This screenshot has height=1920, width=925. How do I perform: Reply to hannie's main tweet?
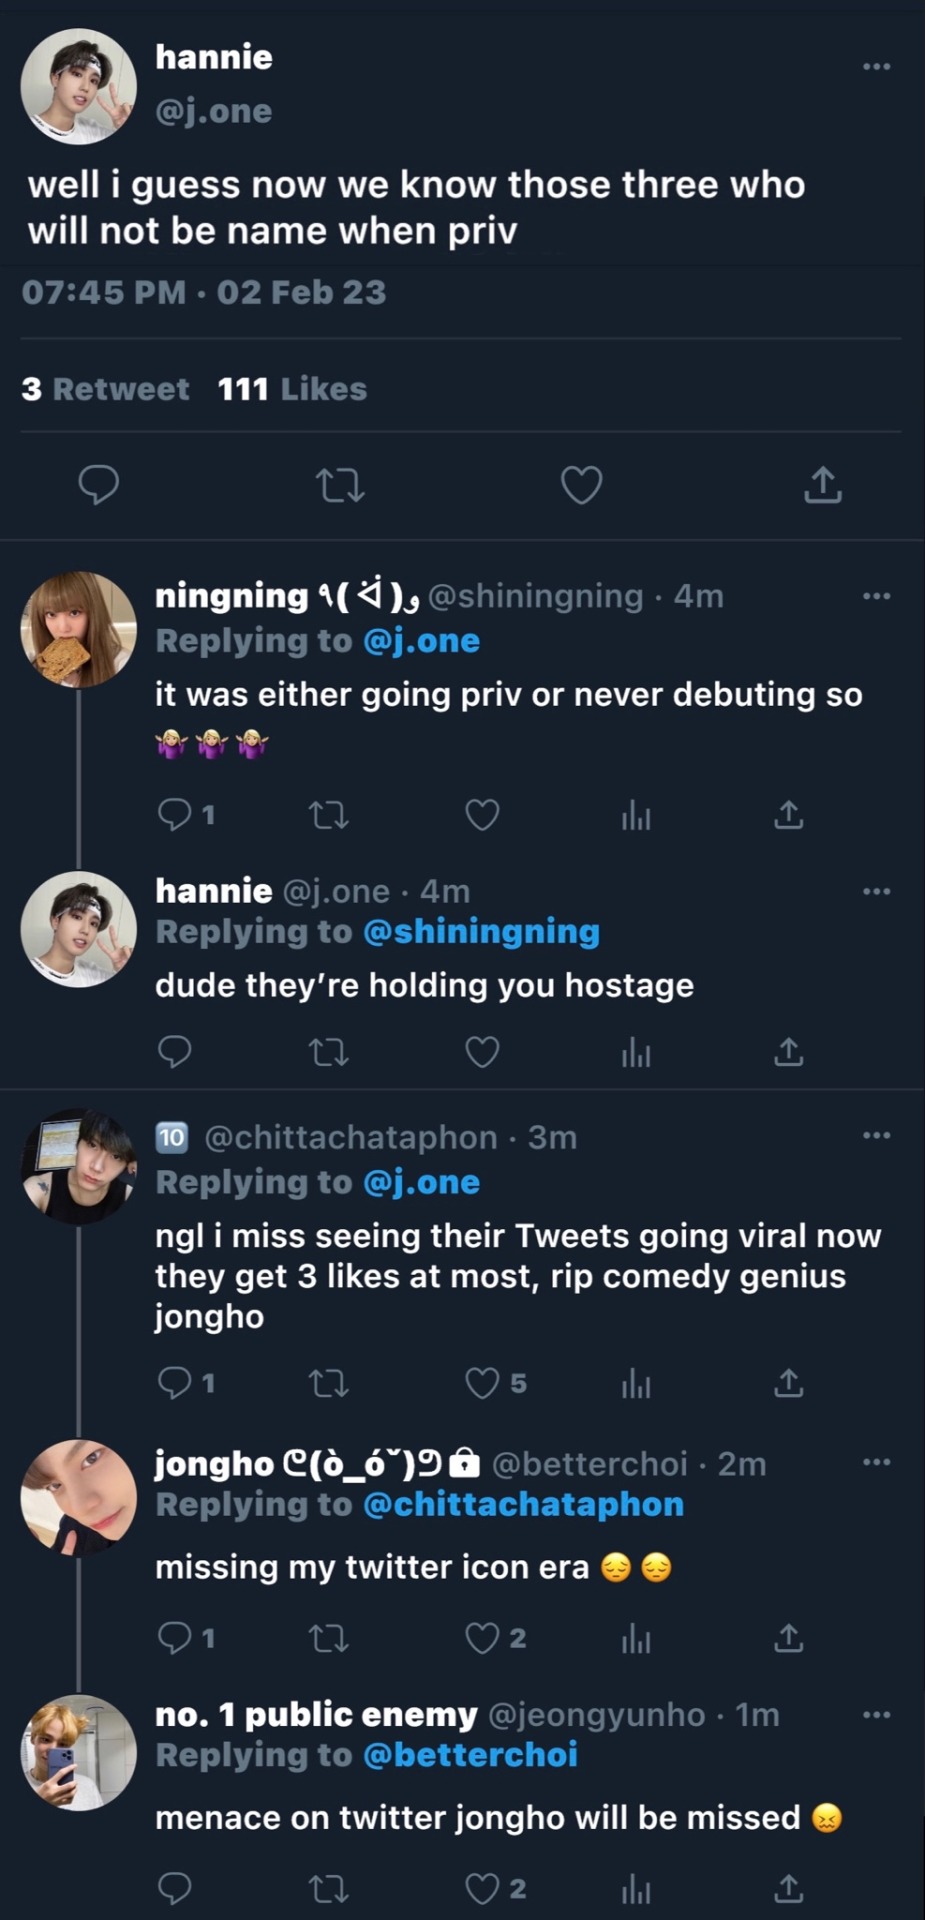coord(99,485)
